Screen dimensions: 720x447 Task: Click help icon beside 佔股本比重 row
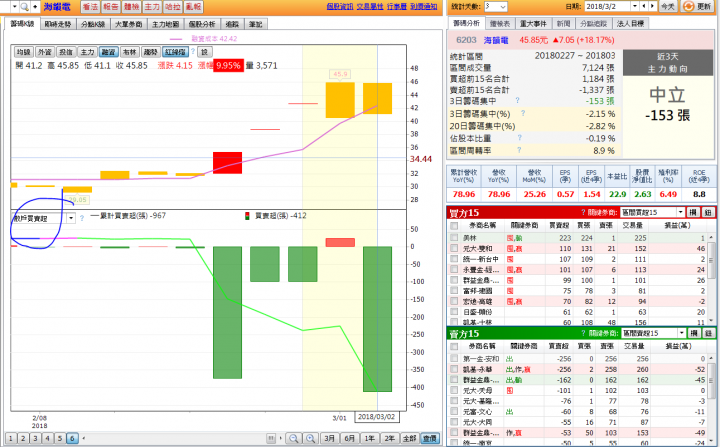coord(519,137)
